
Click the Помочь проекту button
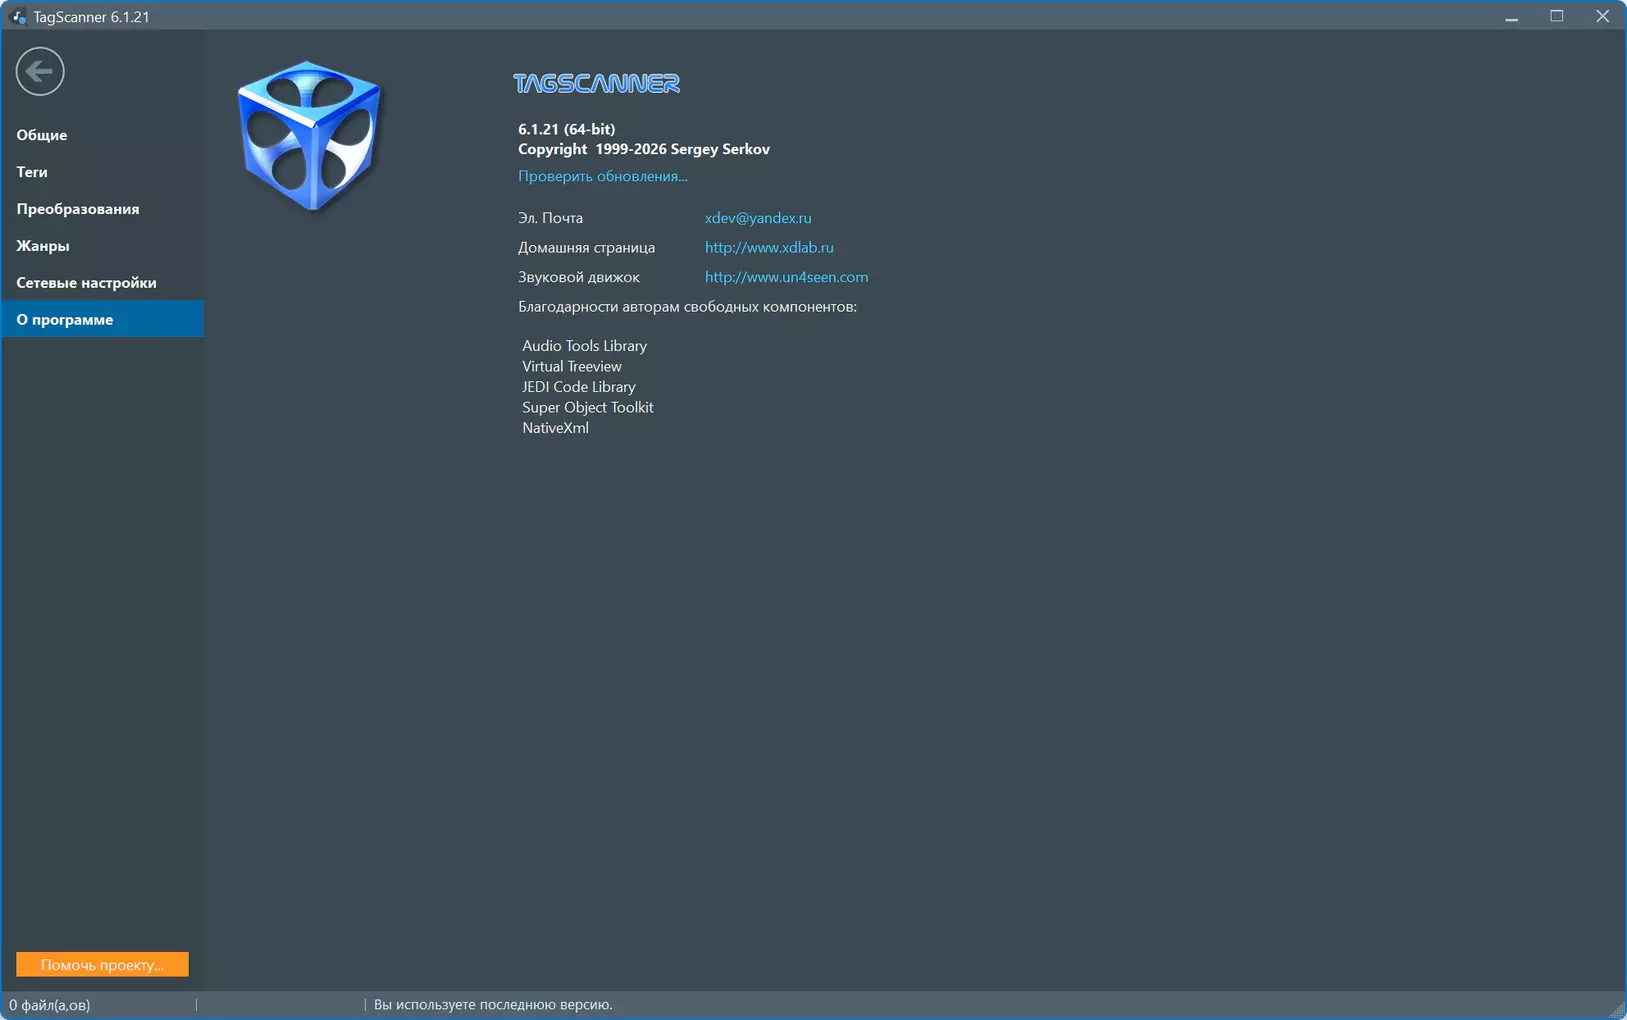coord(102,964)
